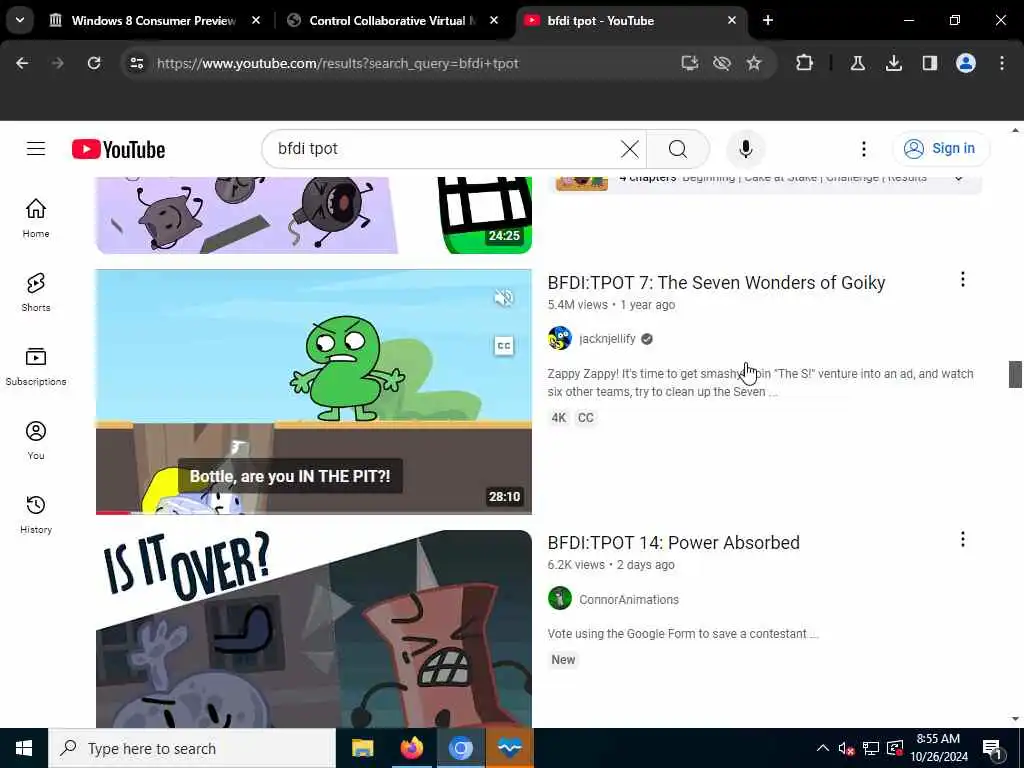Open BFDI:TPOT 14: Power Absorbed title
1024x768 pixels.
coord(673,543)
